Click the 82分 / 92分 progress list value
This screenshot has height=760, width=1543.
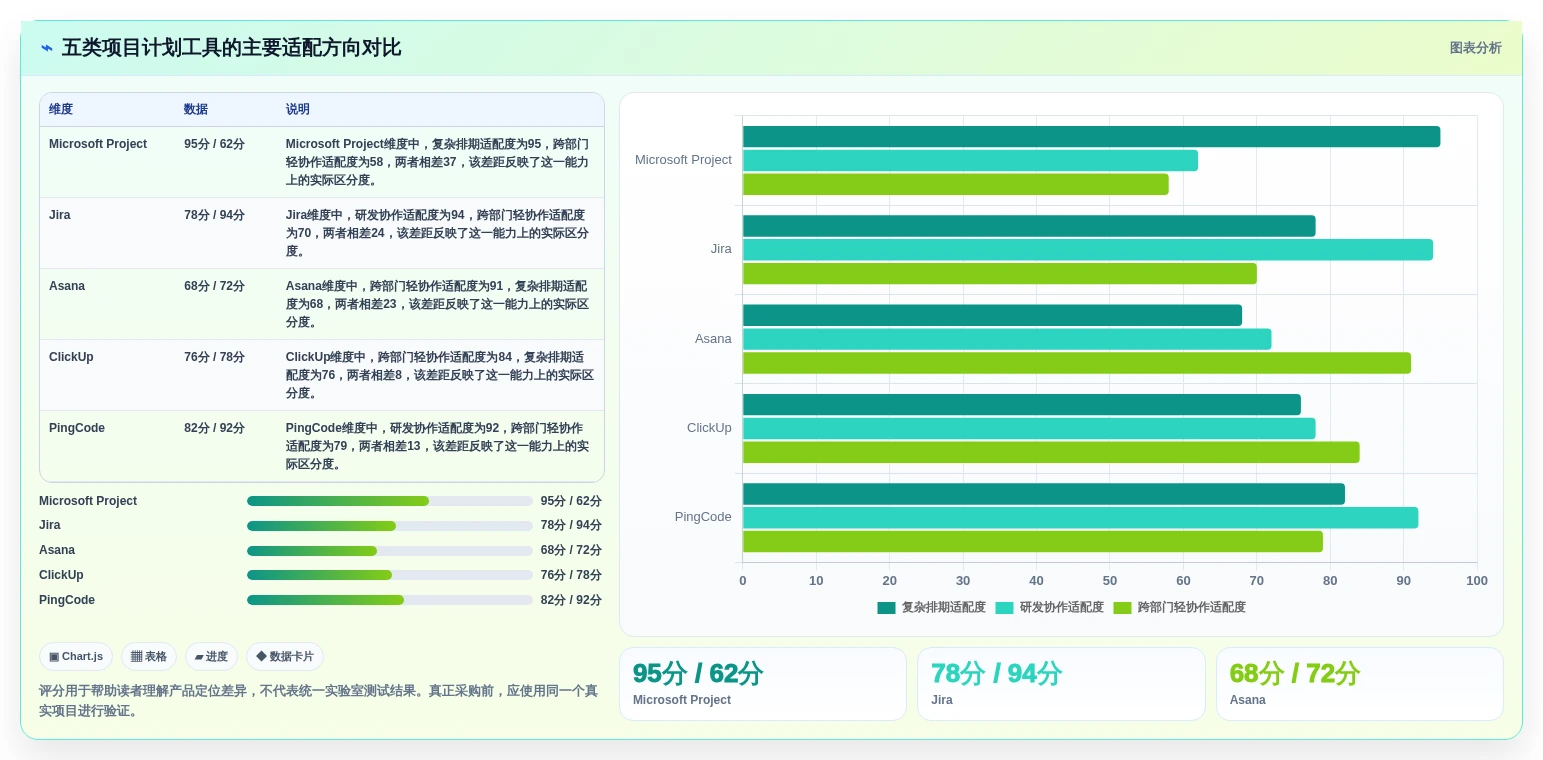click(x=571, y=600)
